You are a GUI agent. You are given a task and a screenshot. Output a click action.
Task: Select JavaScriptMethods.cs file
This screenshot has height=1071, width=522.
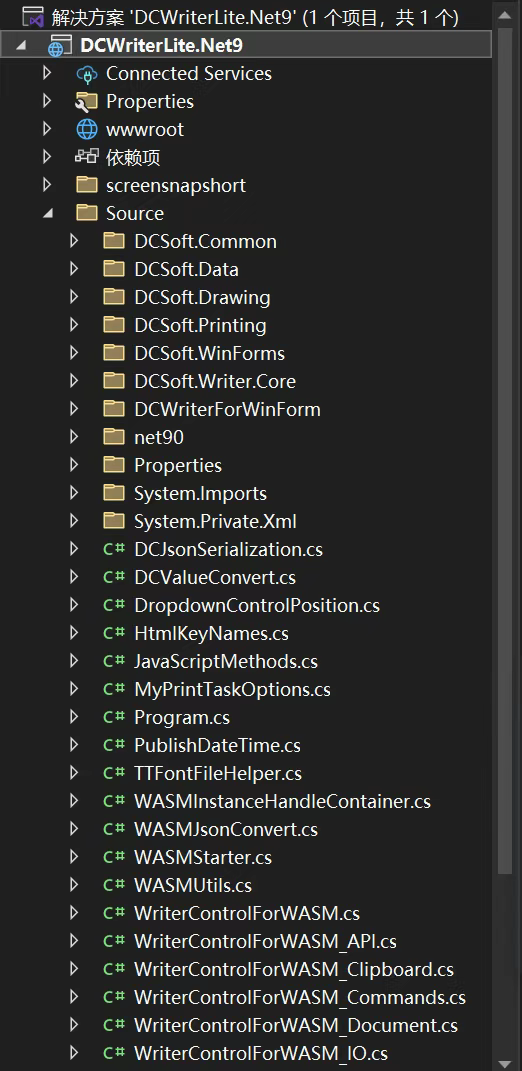pyautogui.click(x=226, y=661)
